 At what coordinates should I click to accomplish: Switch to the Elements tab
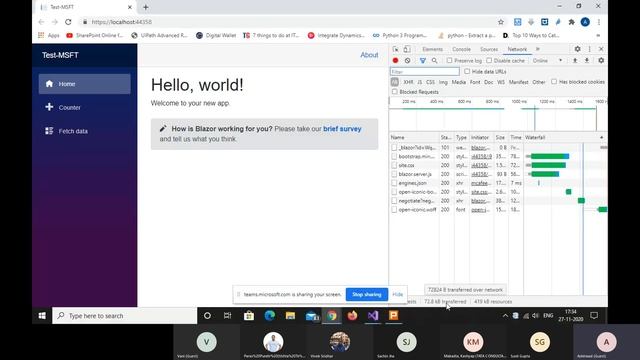[432, 49]
